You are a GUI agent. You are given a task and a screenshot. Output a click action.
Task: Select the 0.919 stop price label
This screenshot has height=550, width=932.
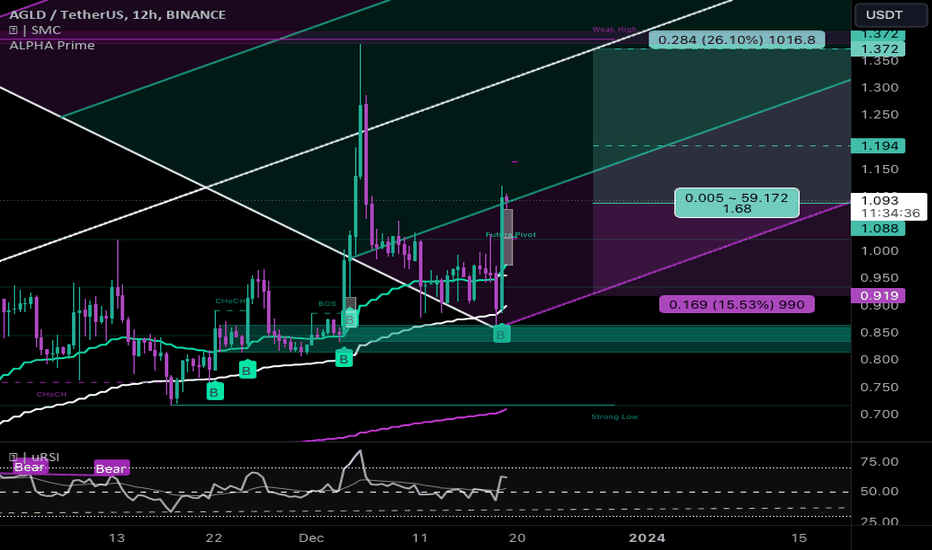pos(878,296)
